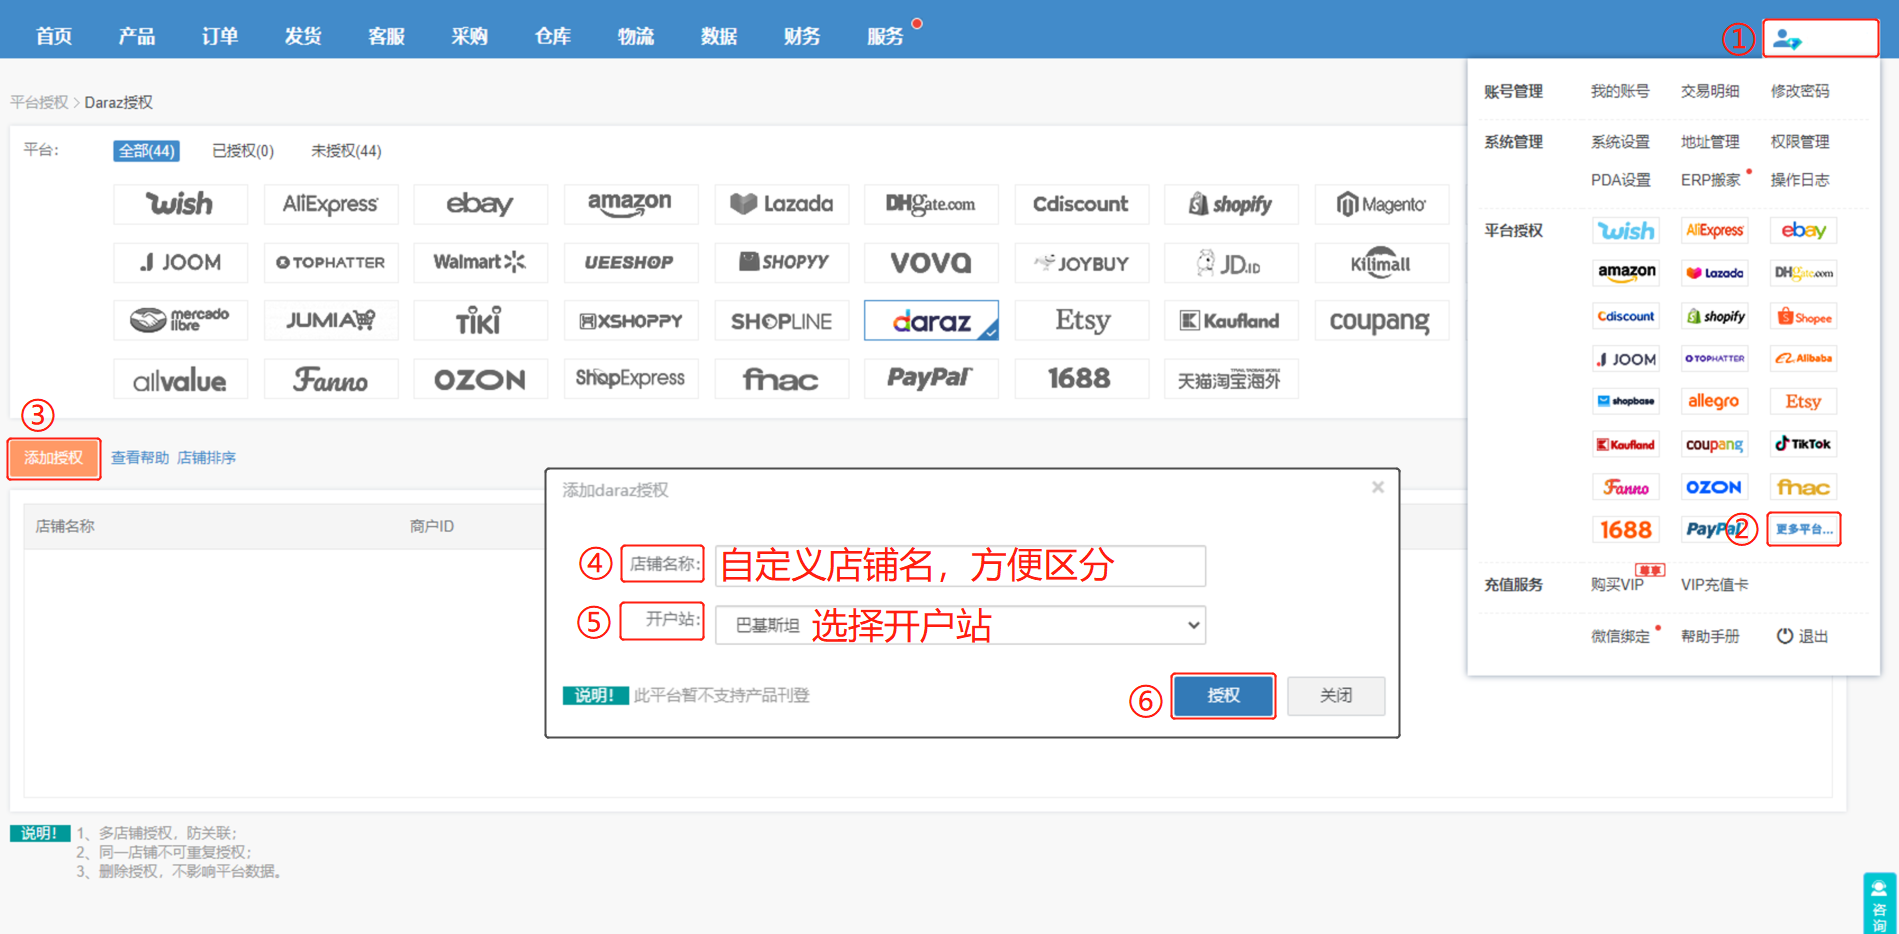Screen dimensions: 1899x934
Task: Select the 1688 tile in platform grid
Action: (1081, 379)
